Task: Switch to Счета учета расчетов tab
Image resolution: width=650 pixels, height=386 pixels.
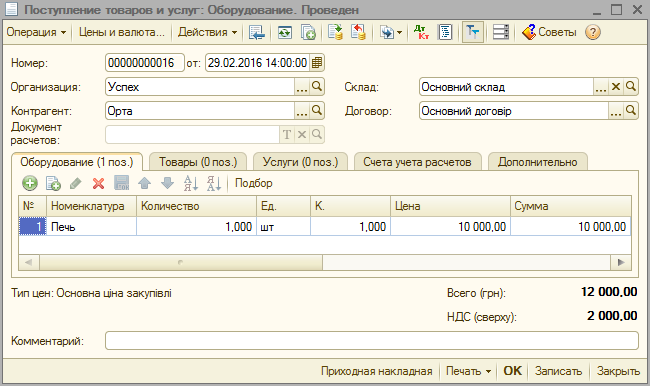Action: pos(417,162)
